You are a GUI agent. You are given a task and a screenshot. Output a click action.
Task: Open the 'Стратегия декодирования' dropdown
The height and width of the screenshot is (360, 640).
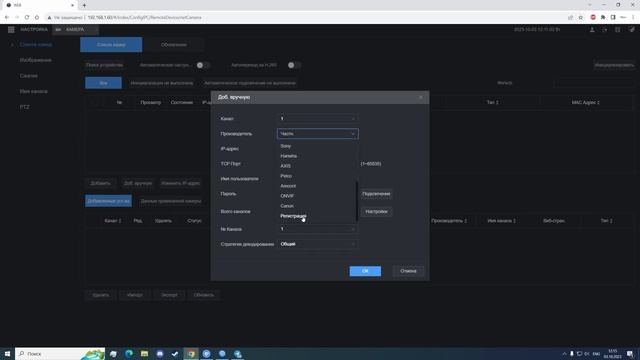318,244
